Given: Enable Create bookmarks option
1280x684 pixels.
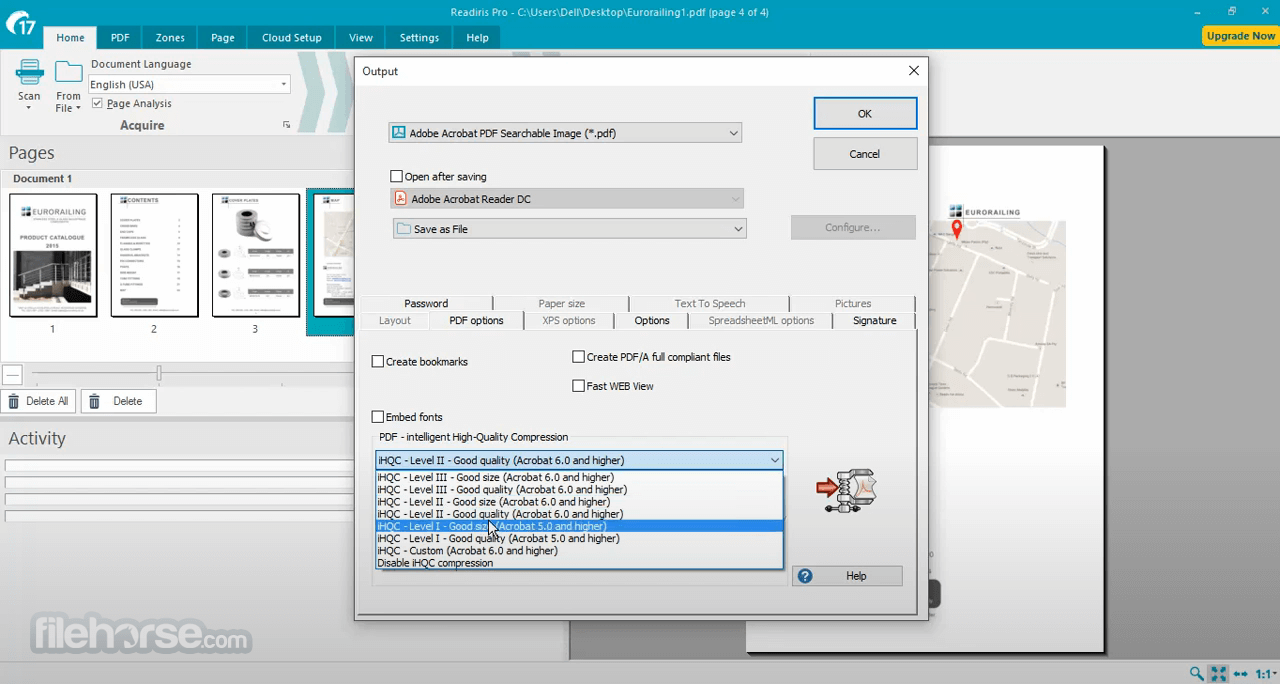Looking at the screenshot, I should (378, 361).
